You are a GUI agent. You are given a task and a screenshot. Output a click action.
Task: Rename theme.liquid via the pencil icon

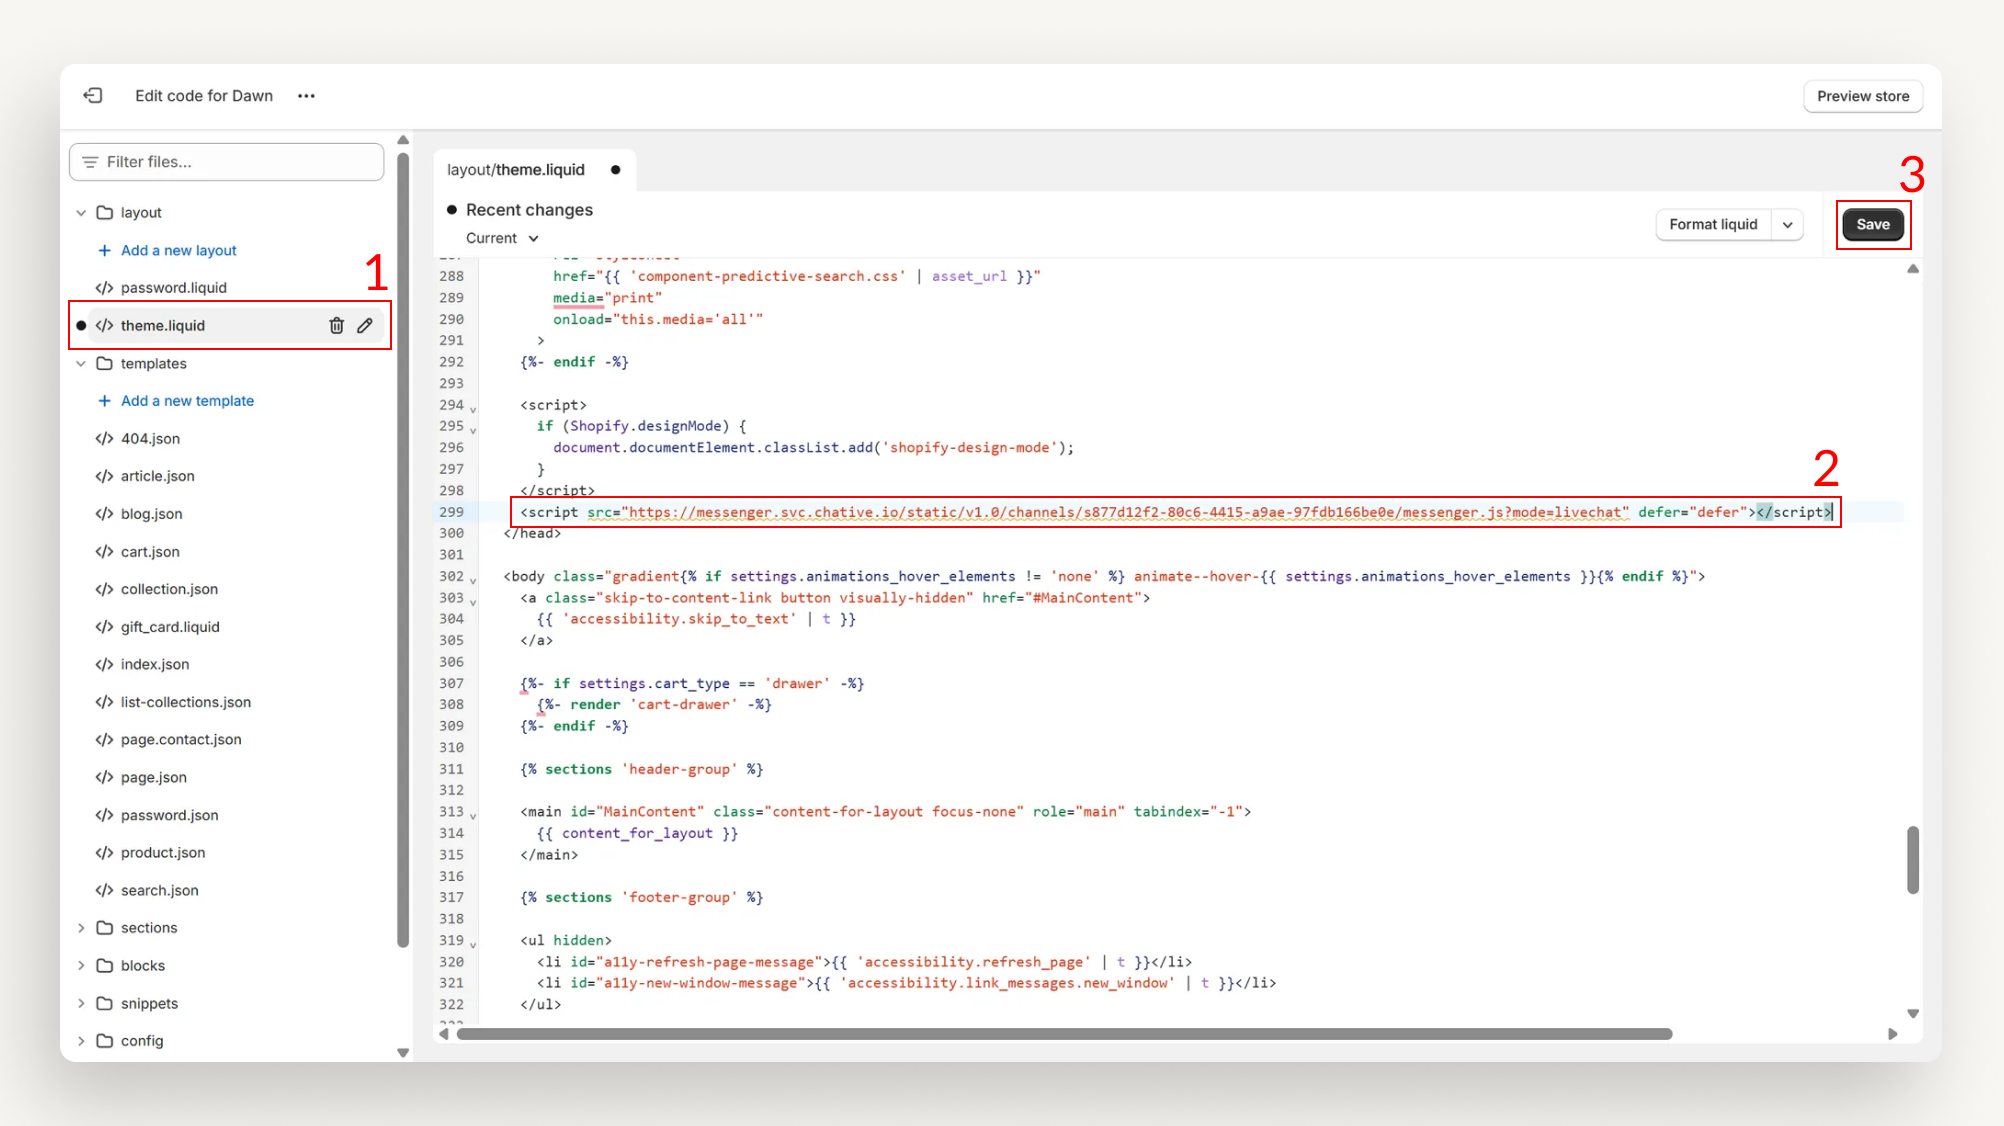point(364,325)
